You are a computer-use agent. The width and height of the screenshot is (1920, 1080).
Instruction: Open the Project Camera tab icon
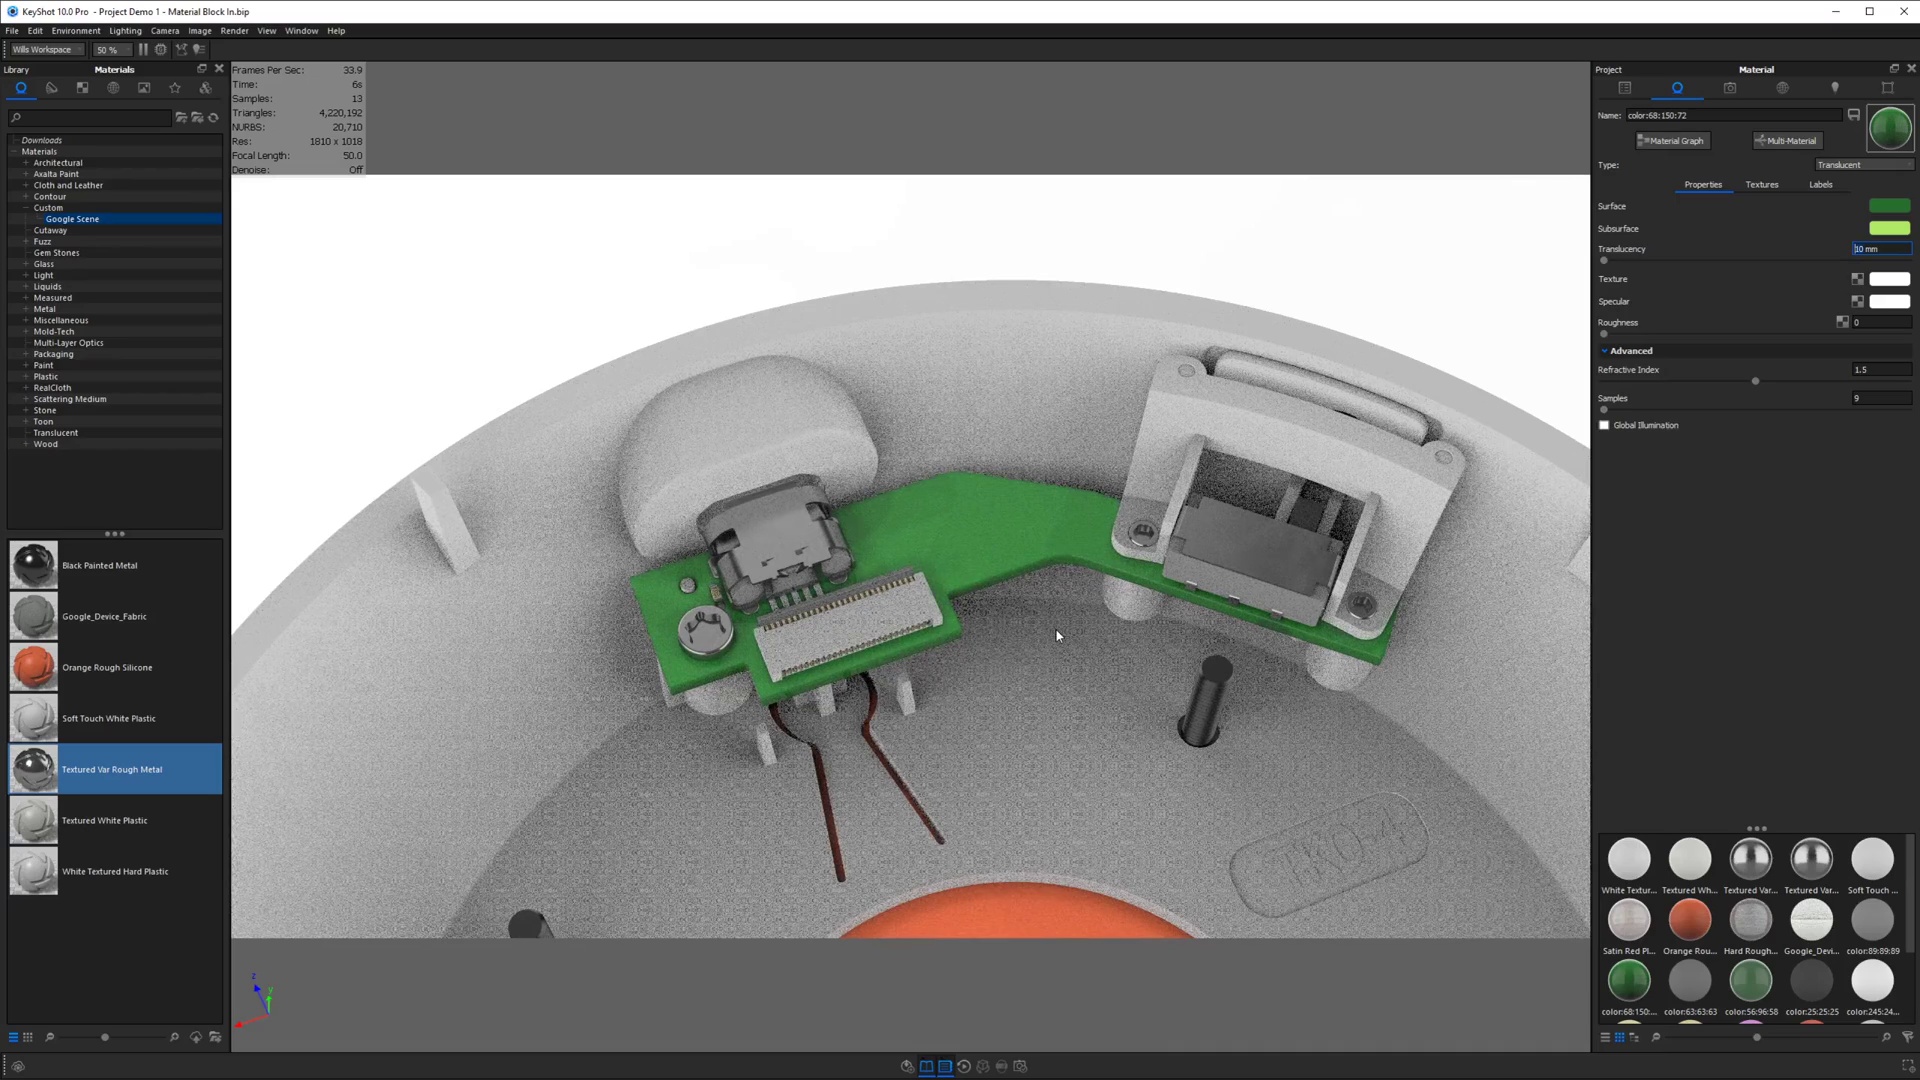(1730, 88)
